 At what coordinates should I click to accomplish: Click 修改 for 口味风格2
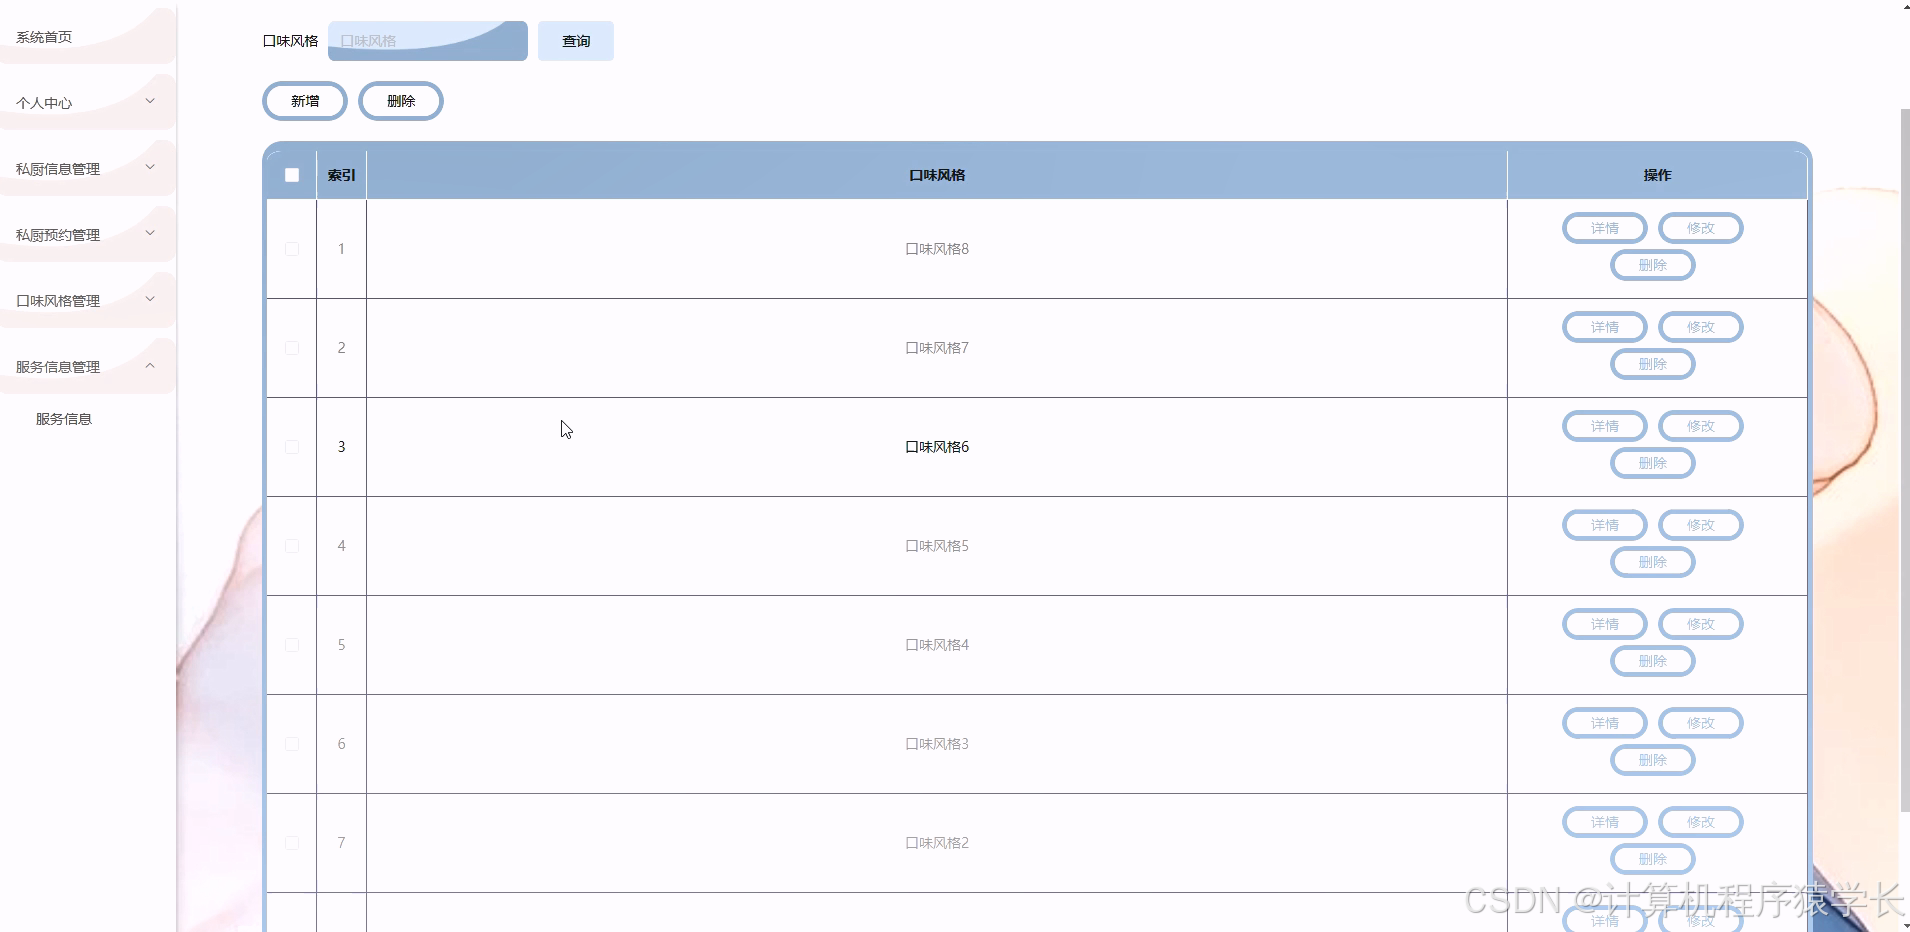tap(1701, 822)
